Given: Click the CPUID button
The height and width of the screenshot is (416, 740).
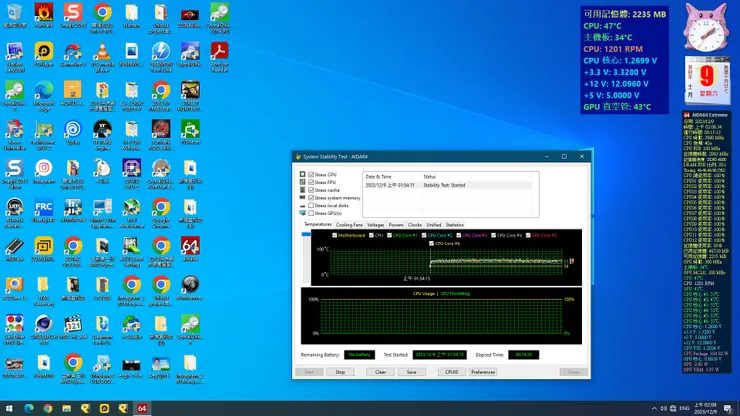Looking at the screenshot, I should tap(450, 371).
